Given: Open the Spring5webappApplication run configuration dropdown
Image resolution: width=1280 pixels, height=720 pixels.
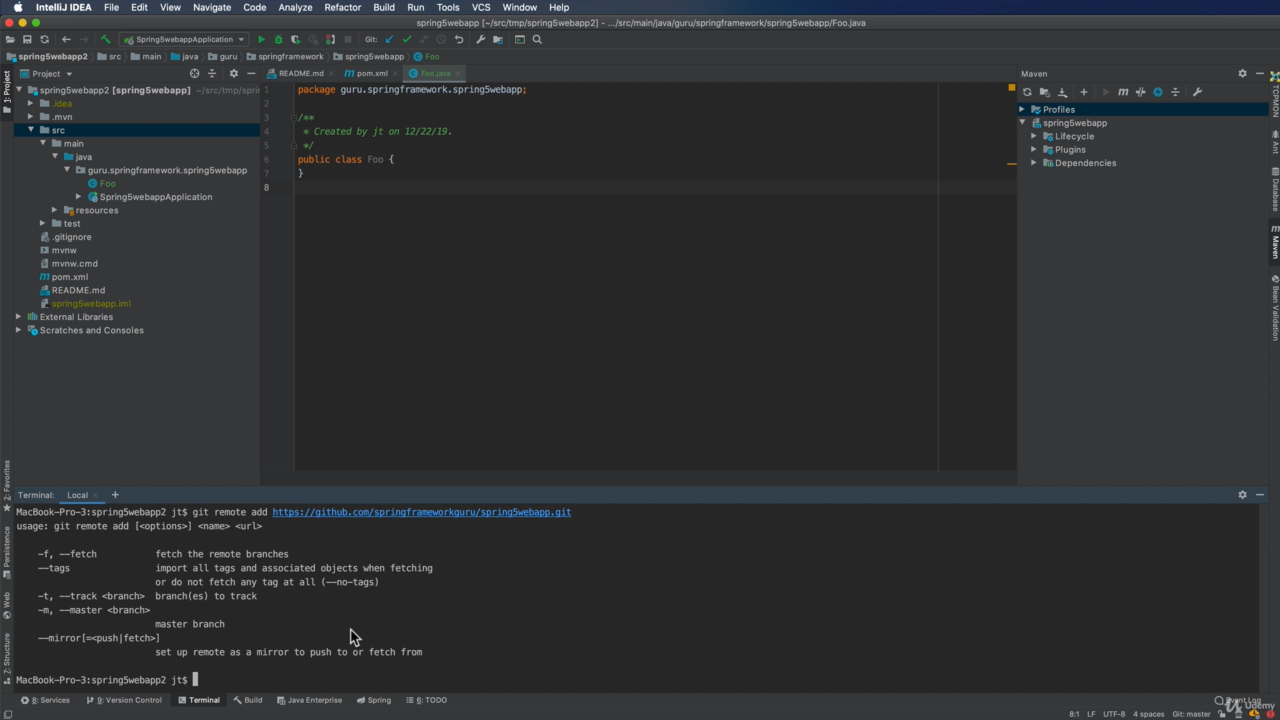Looking at the screenshot, I should pyautogui.click(x=183, y=40).
